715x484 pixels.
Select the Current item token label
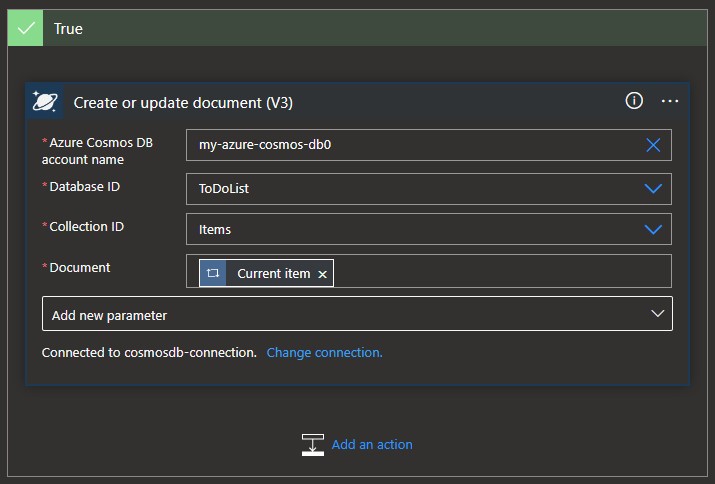[273, 273]
